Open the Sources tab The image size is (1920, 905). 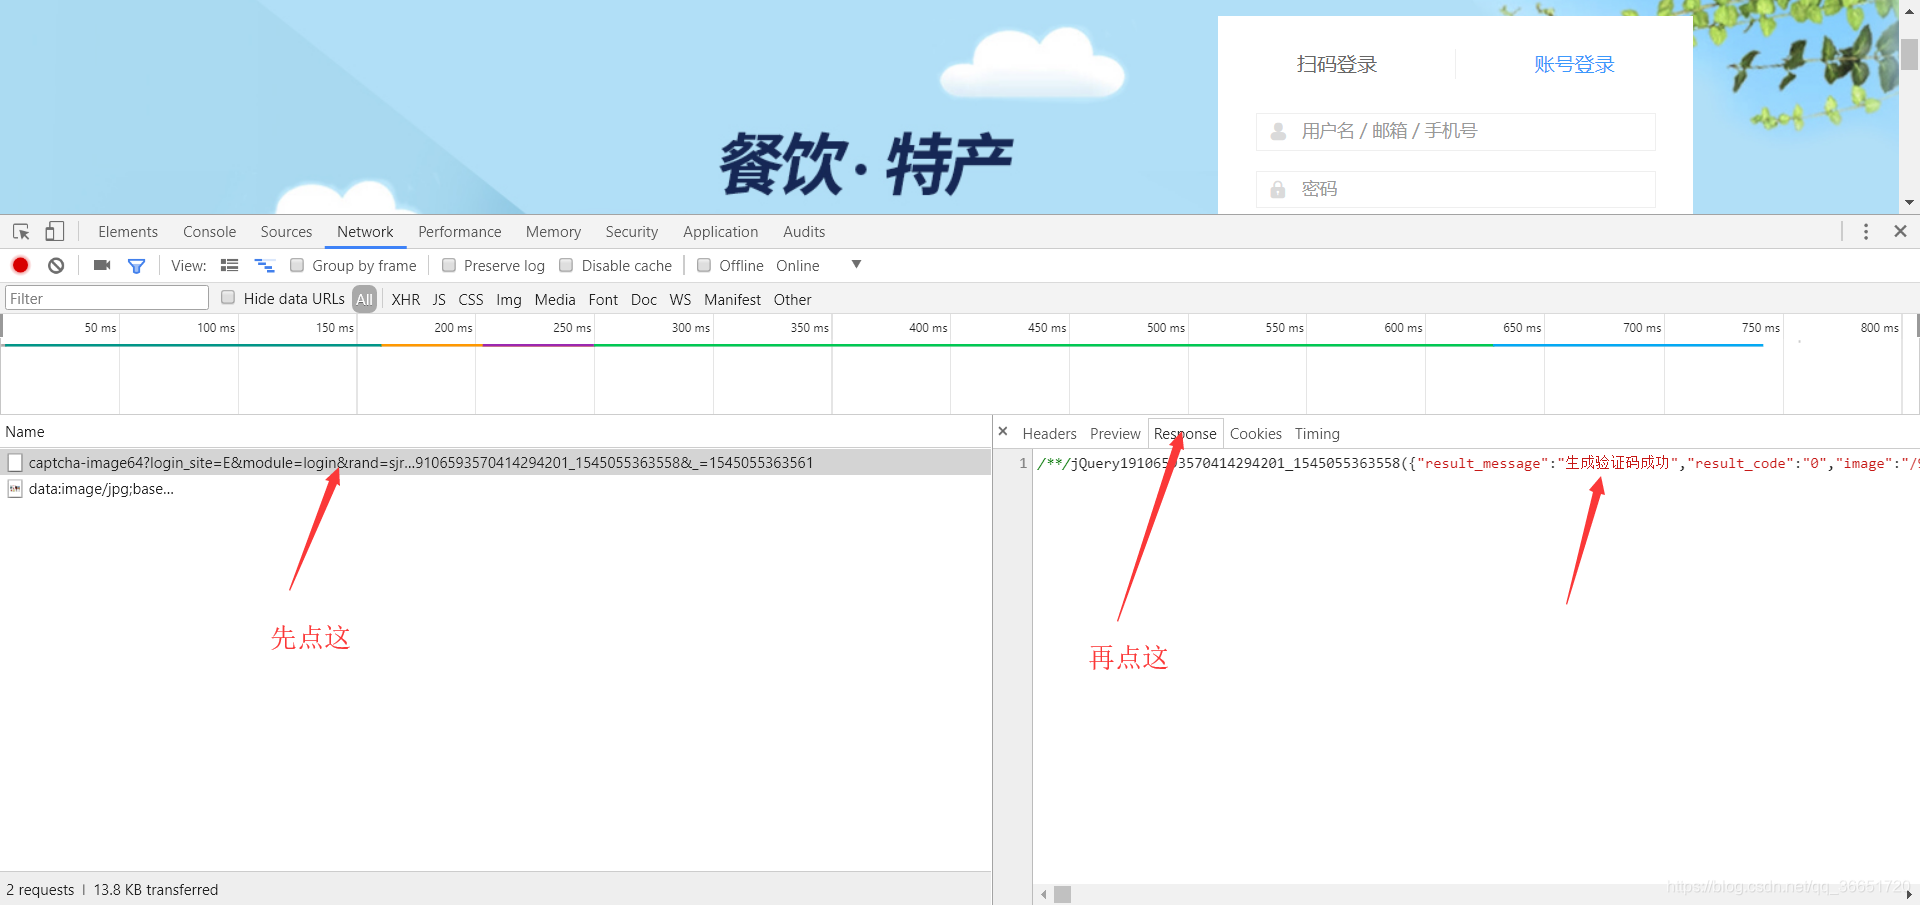[287, 232]
